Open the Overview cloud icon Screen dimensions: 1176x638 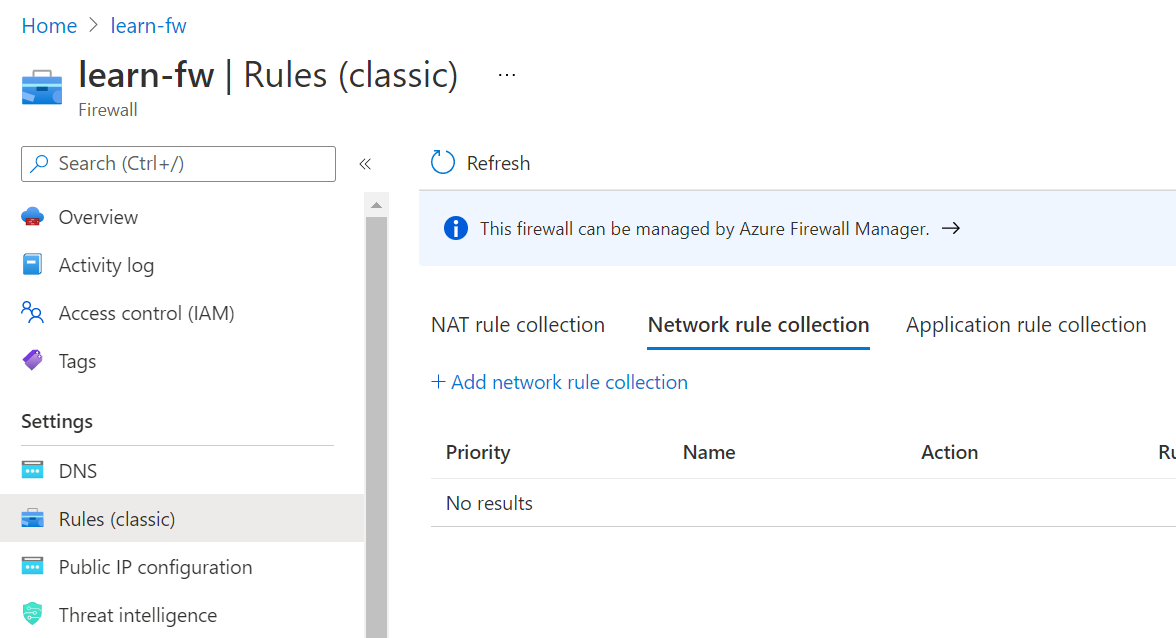coord(32,217)
